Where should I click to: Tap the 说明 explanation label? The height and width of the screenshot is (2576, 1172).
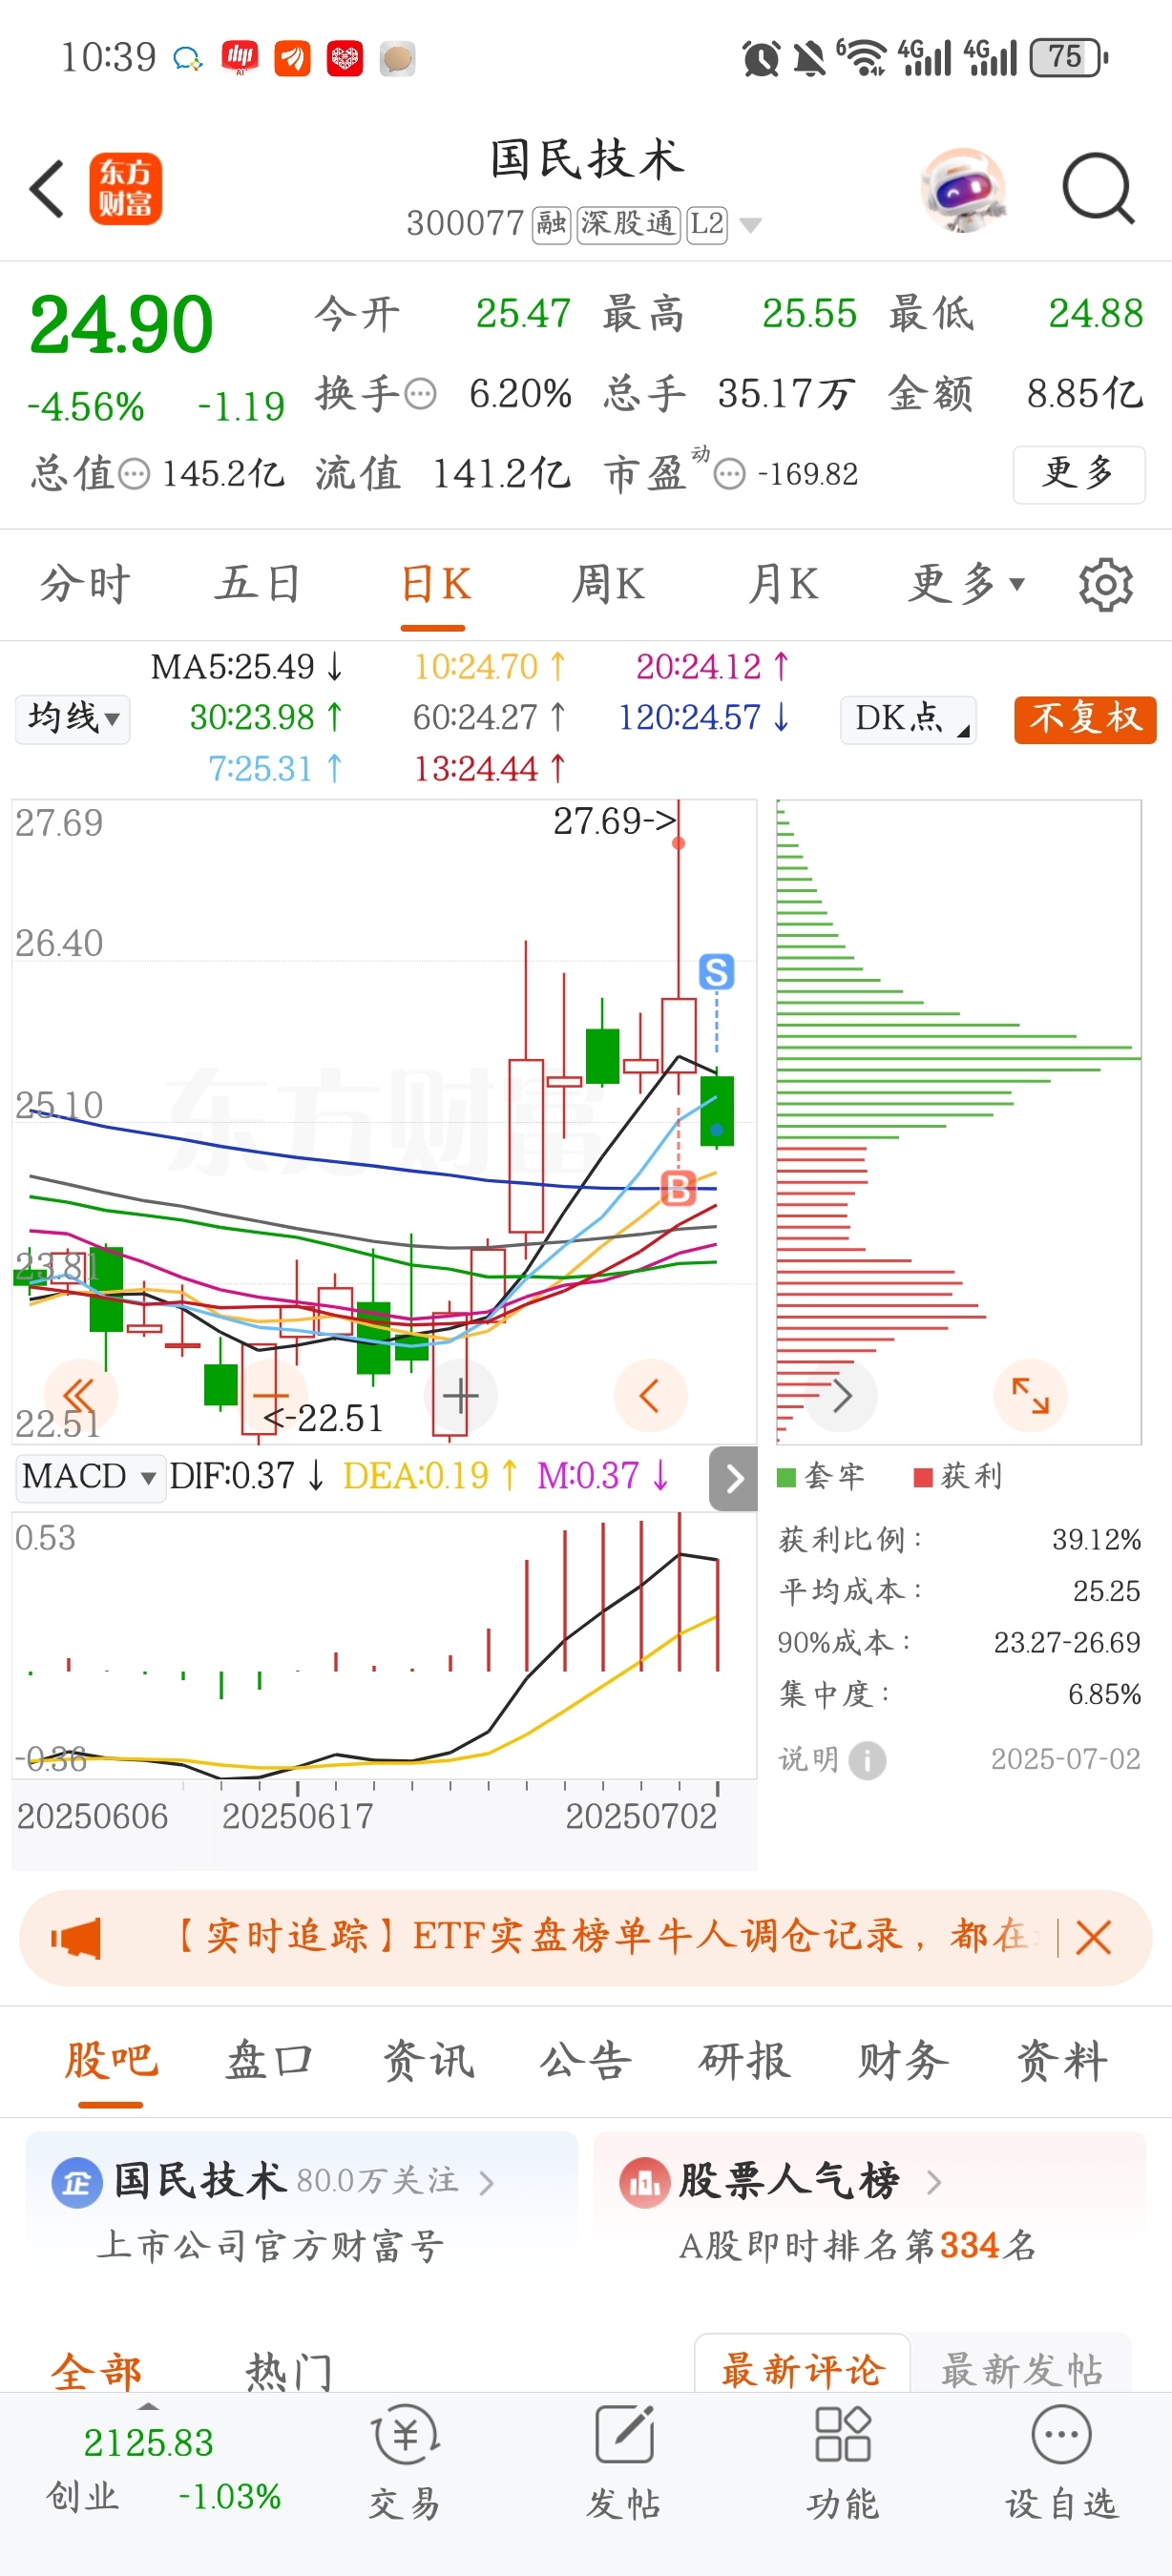click(x=808, y=1759)
